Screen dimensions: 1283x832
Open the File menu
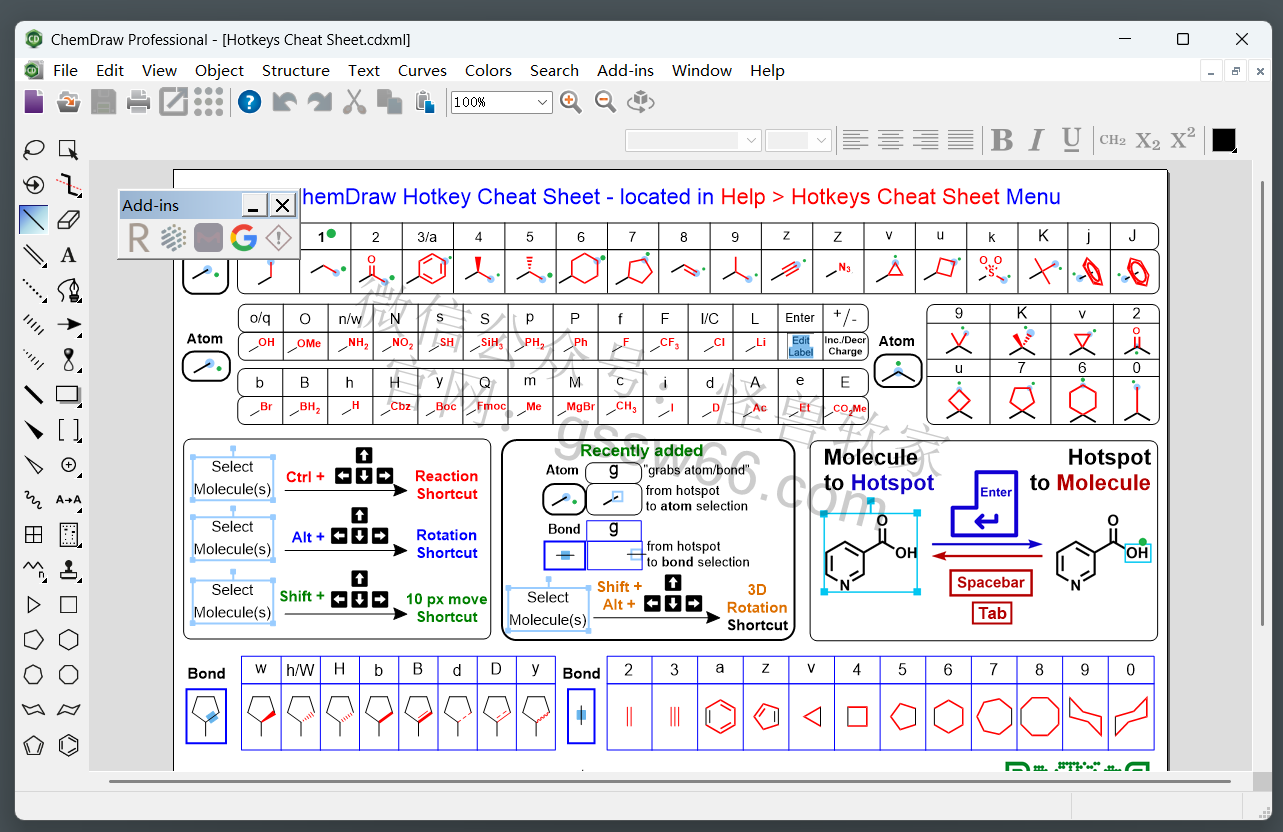[65, 70]
